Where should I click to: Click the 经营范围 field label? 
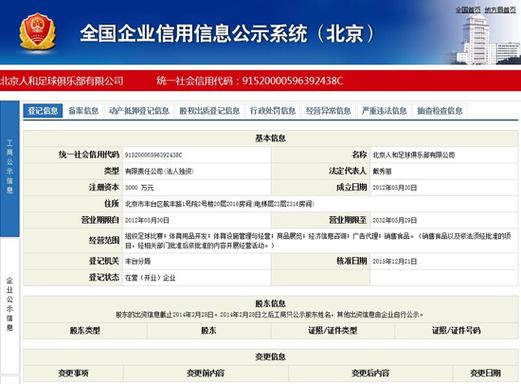(104, 240)
